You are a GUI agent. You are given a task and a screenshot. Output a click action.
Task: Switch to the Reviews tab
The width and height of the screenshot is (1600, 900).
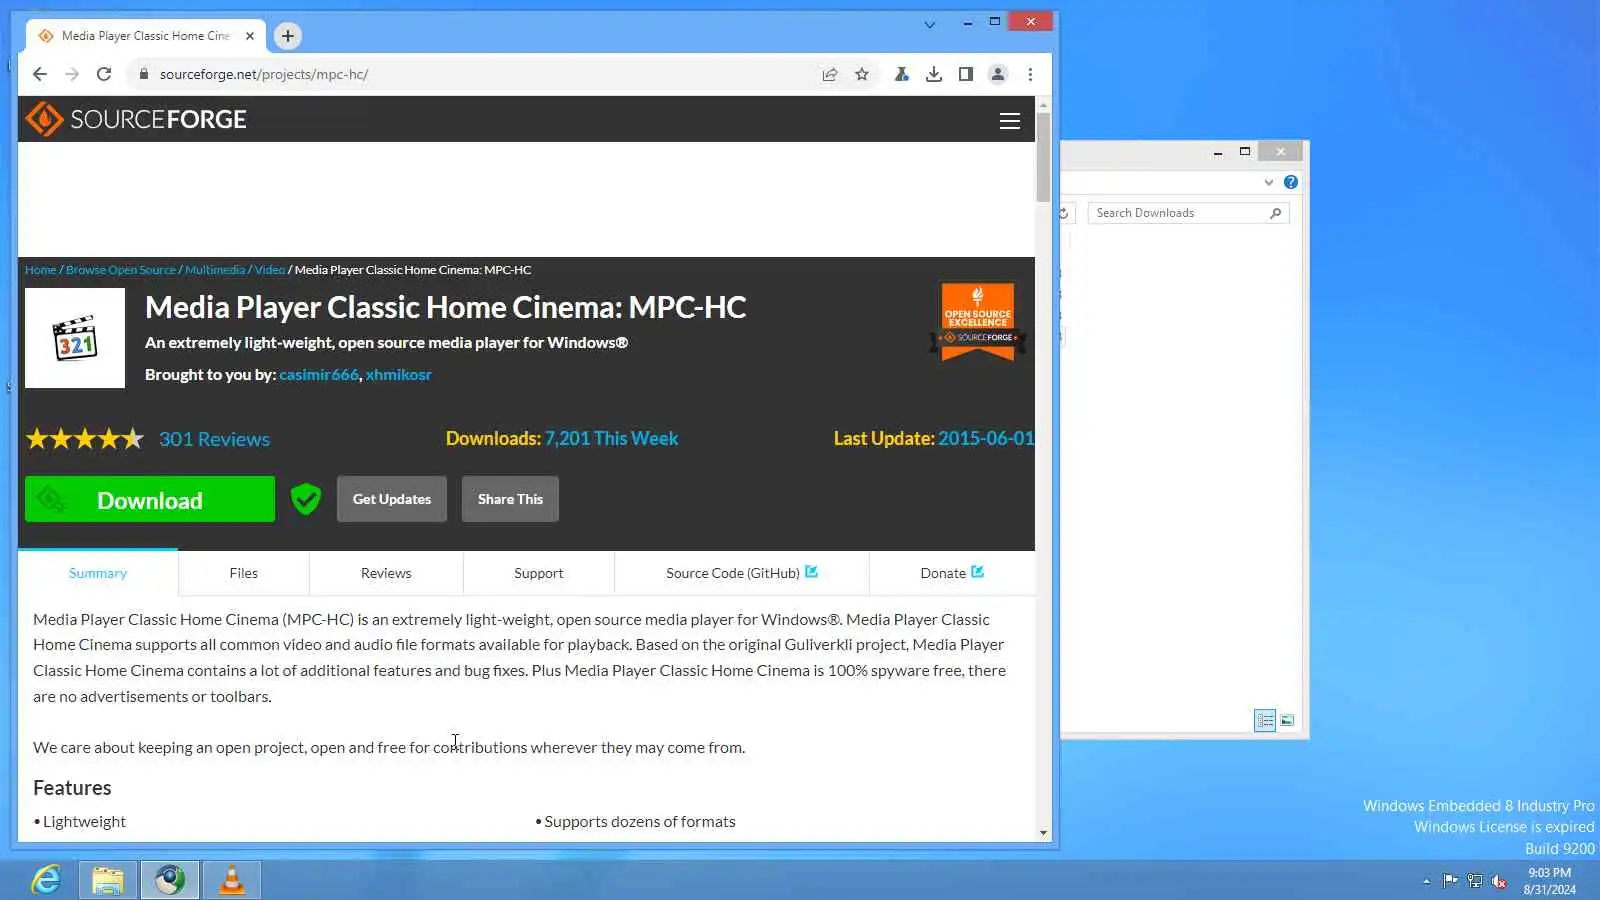tap(386, 573)
